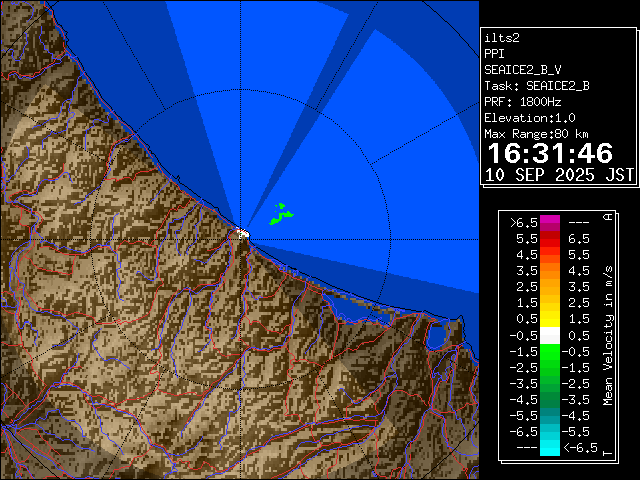Select the yellow 1.5 to 2.5 swatch
The image size is (640, 480).
[549, 303]
